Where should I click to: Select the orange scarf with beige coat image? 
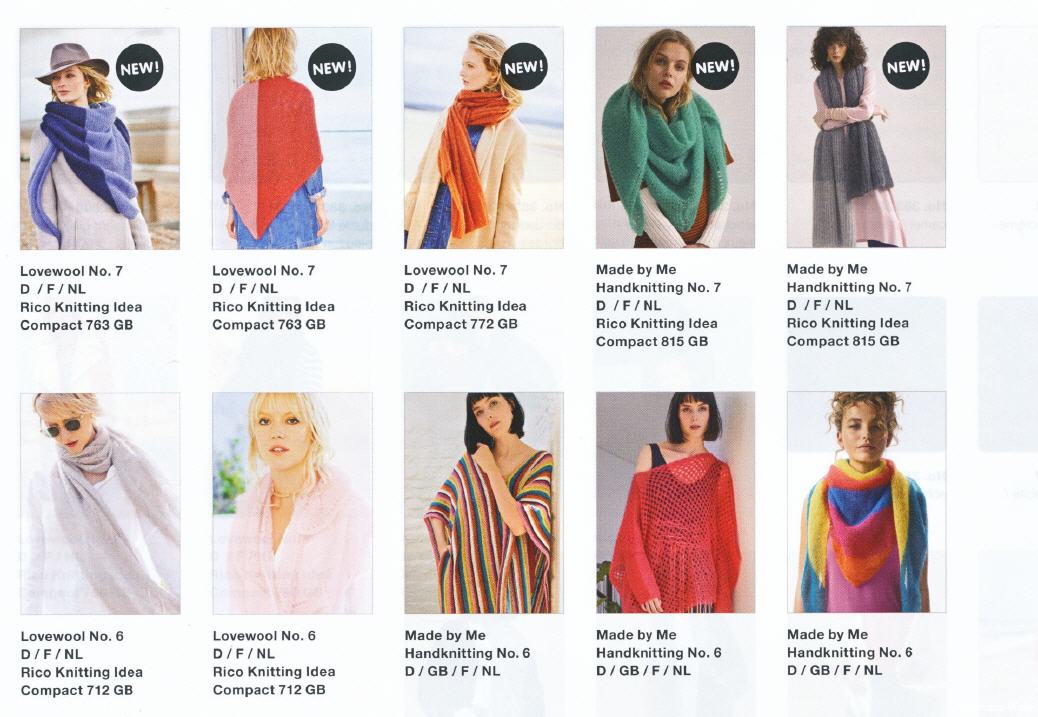click(x=484, y=138)
